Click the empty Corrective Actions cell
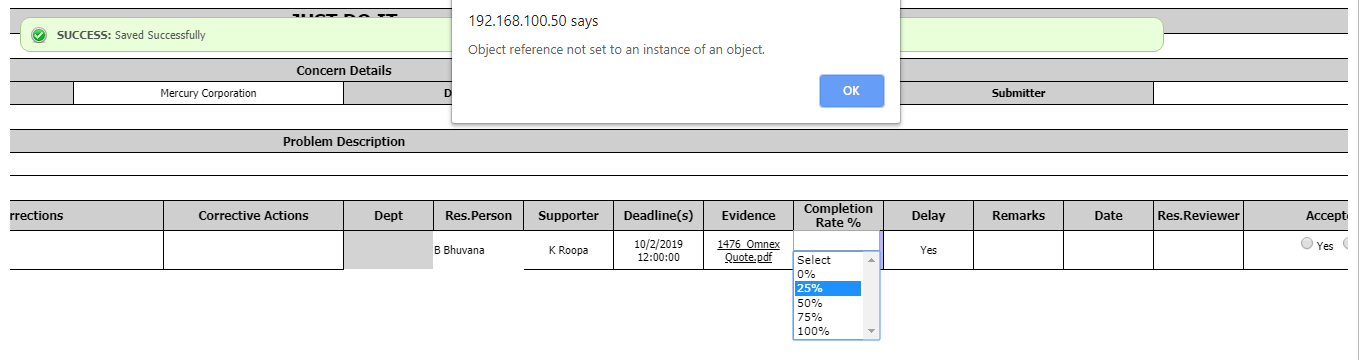This screenshot has height=360, width=1359. pyautogui.click(x=253, y=250)
